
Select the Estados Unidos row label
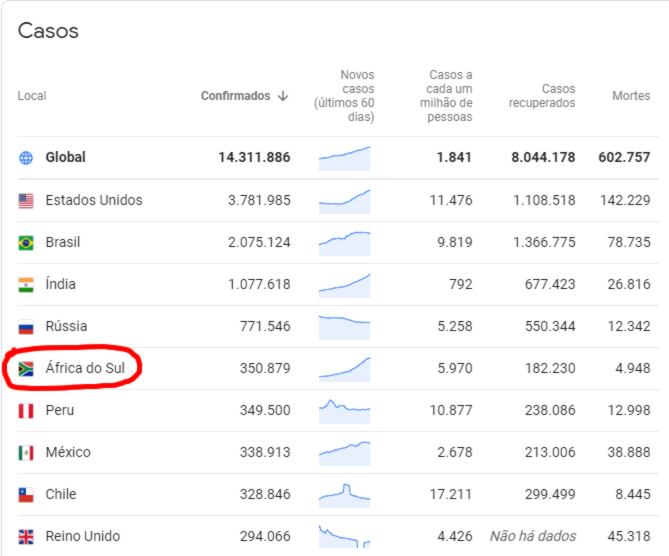click(x=94, y=200)
